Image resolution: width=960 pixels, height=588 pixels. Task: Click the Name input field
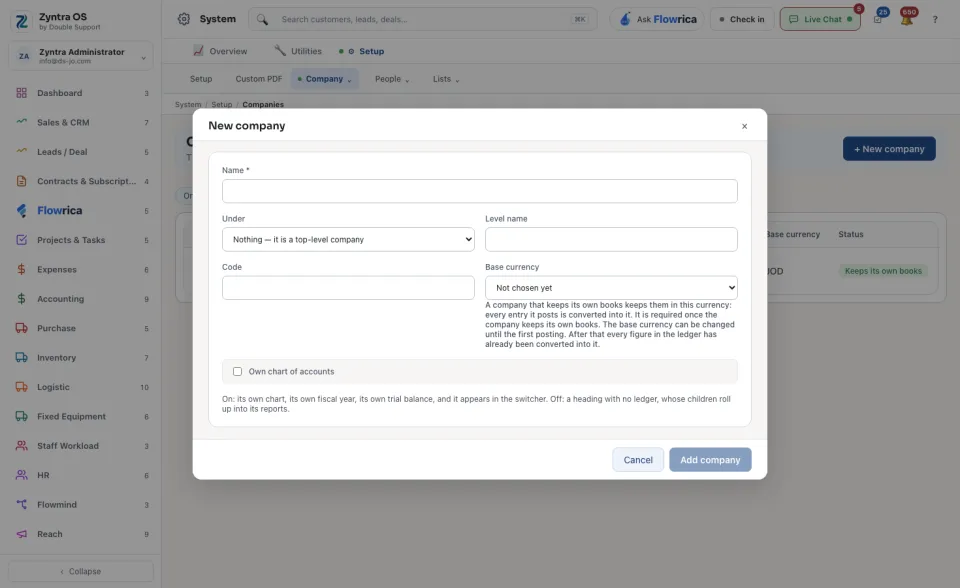point(480,191)
